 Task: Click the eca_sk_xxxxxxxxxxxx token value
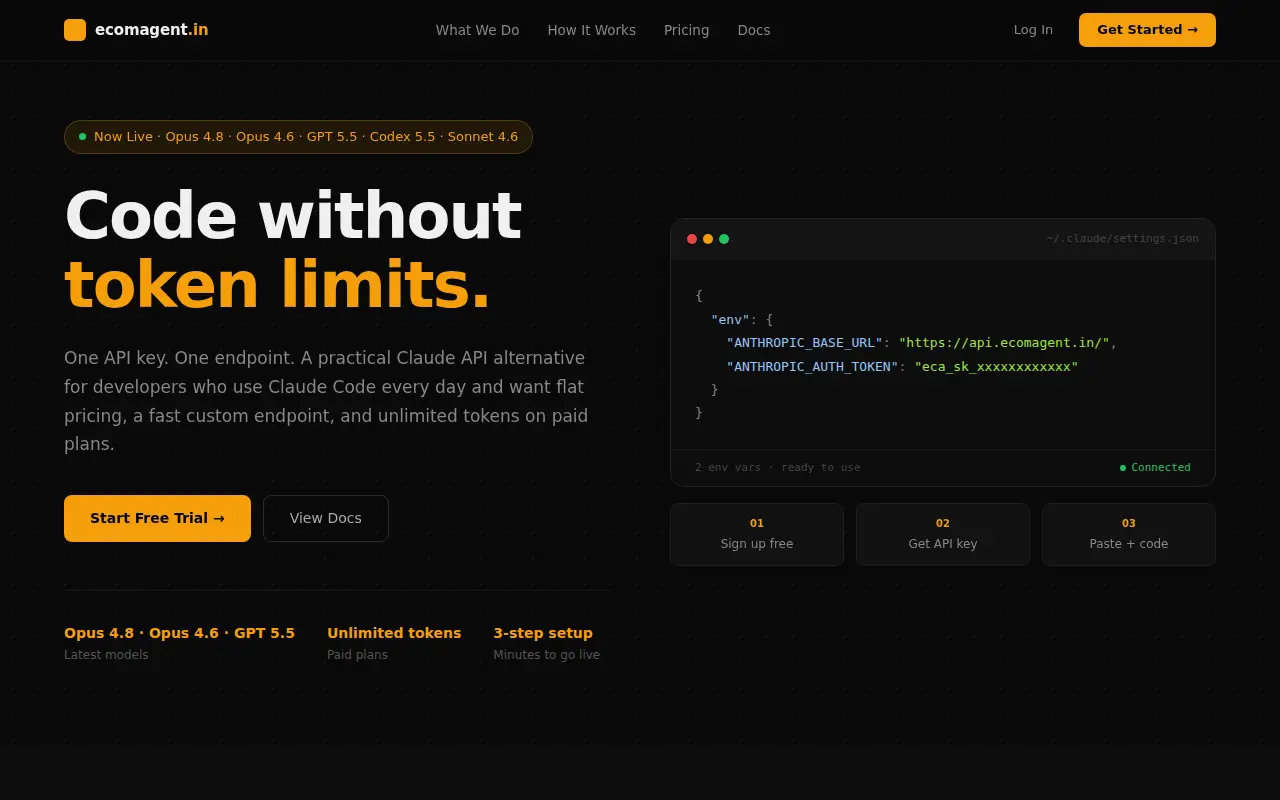coord(996,367)
